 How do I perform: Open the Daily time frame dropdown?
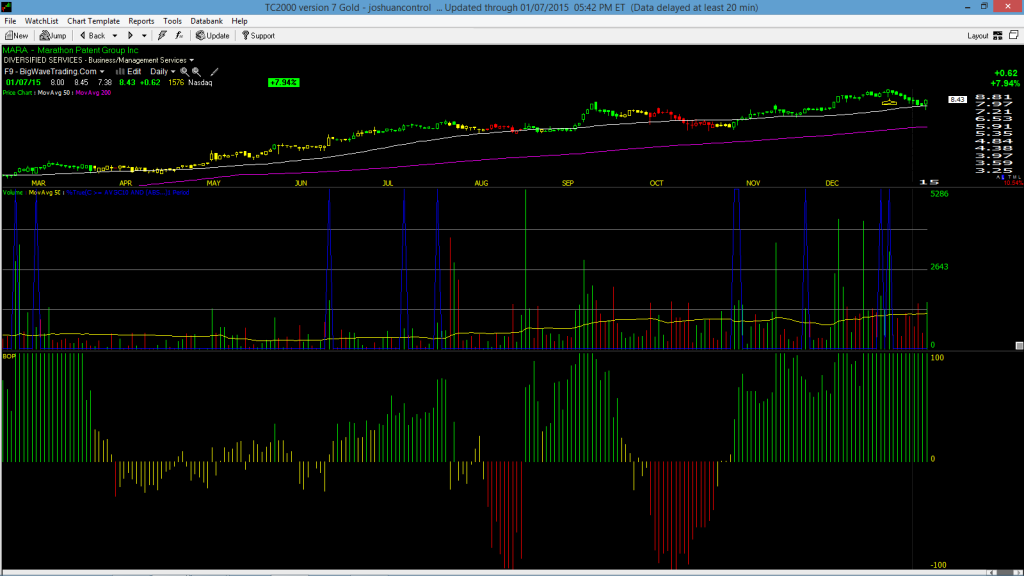tap(163, 72)
